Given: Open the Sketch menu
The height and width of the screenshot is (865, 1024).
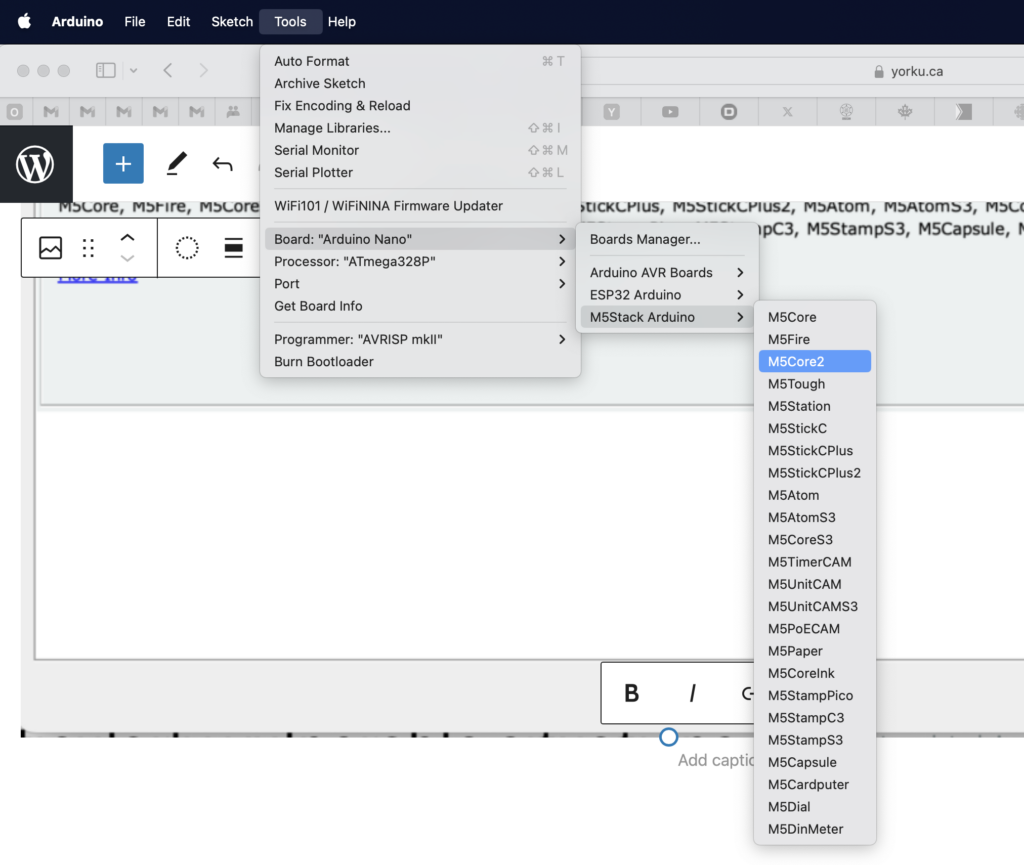Looking at the screenshot, I should pyautogui.click(x=232, y=22).
